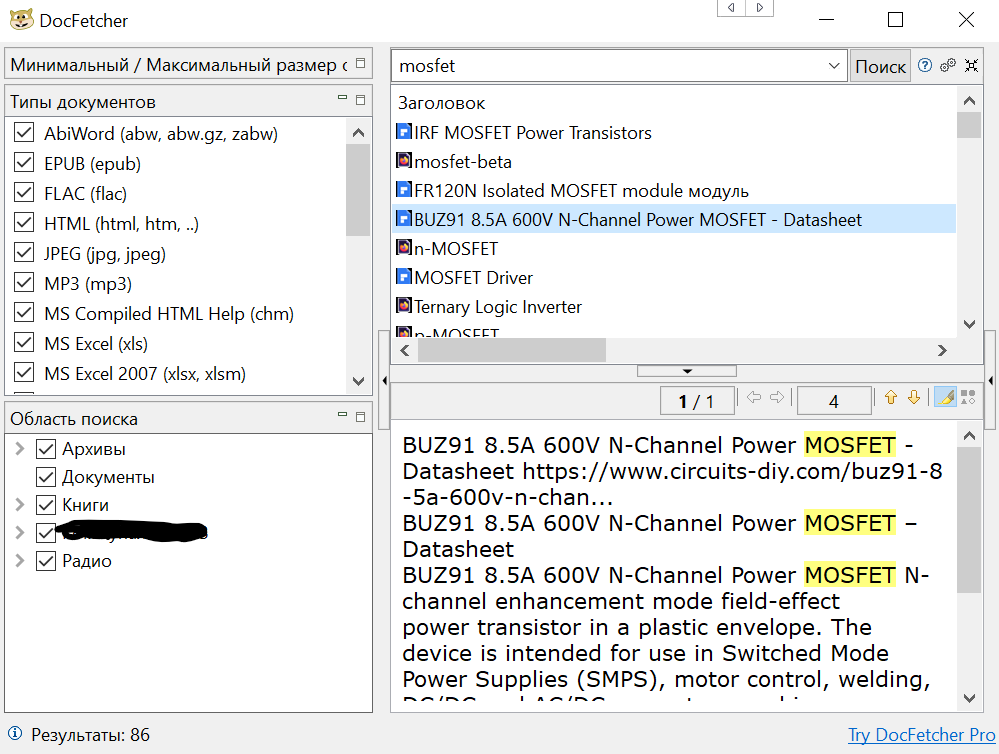Open the search help question-mark icon
This screenshot has height=754, width=999.
924,65
